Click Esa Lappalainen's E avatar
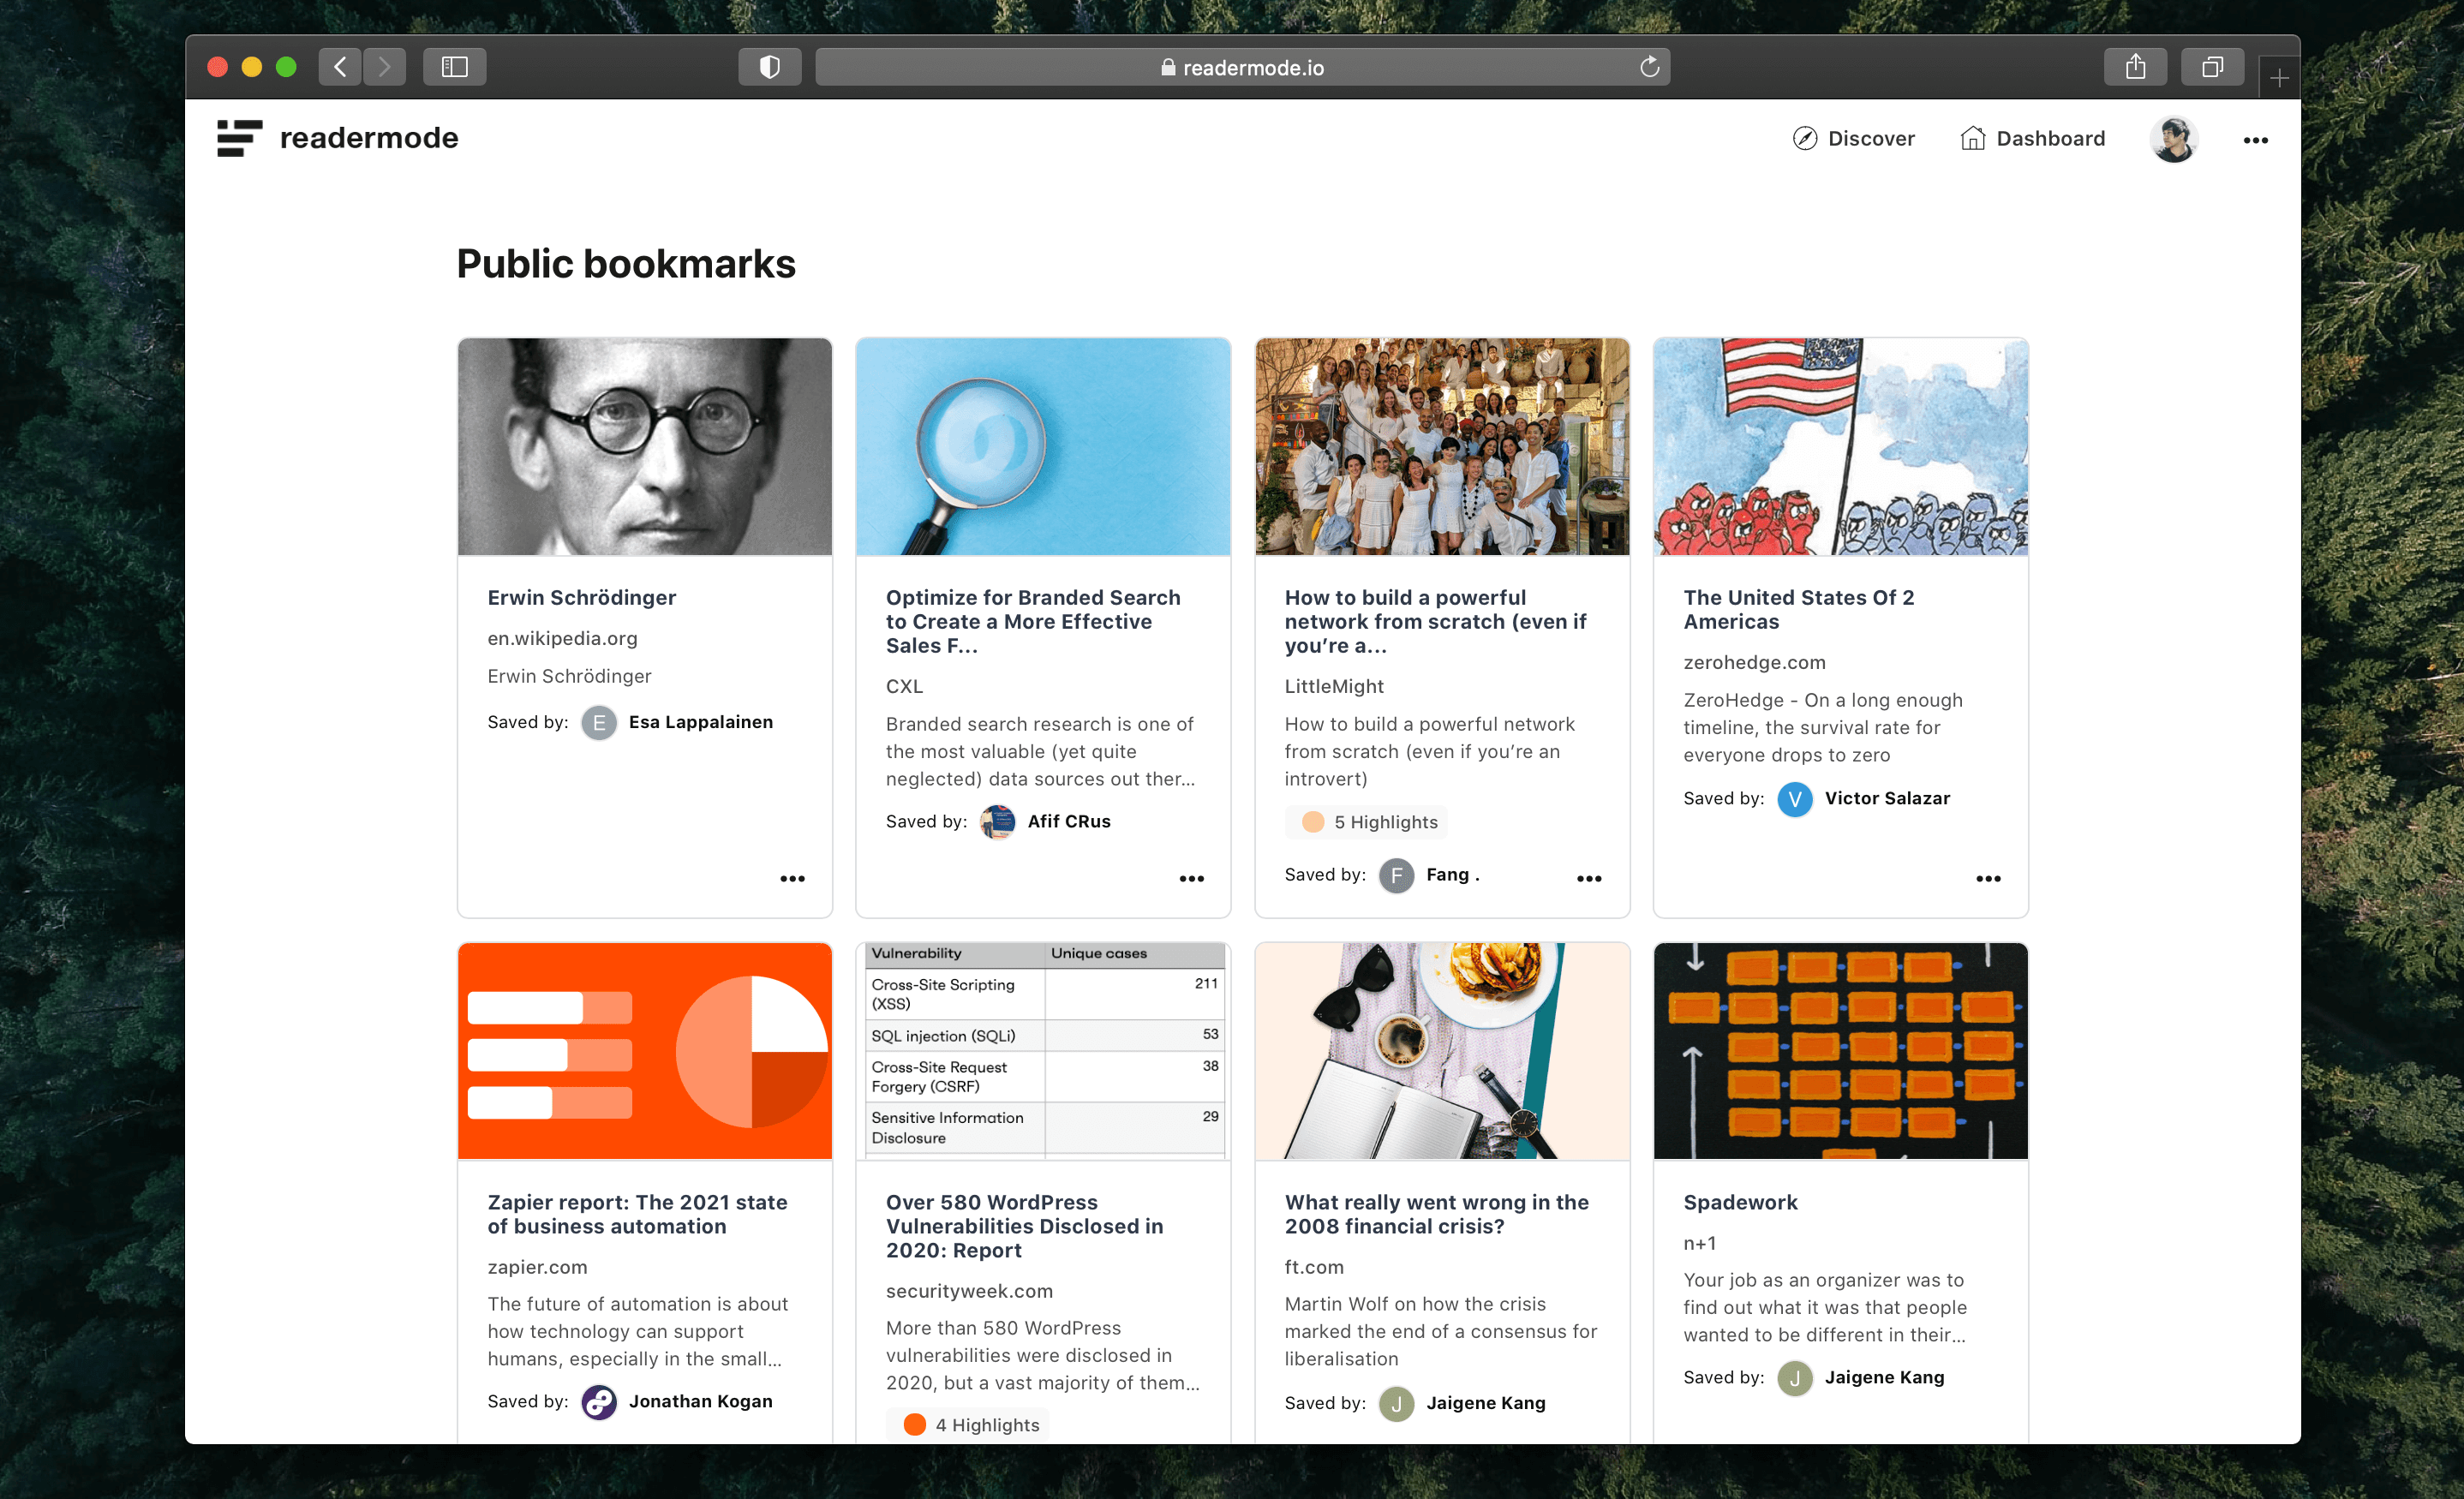The height and width of the screenshot is (1499, 2464). (599, 722)
